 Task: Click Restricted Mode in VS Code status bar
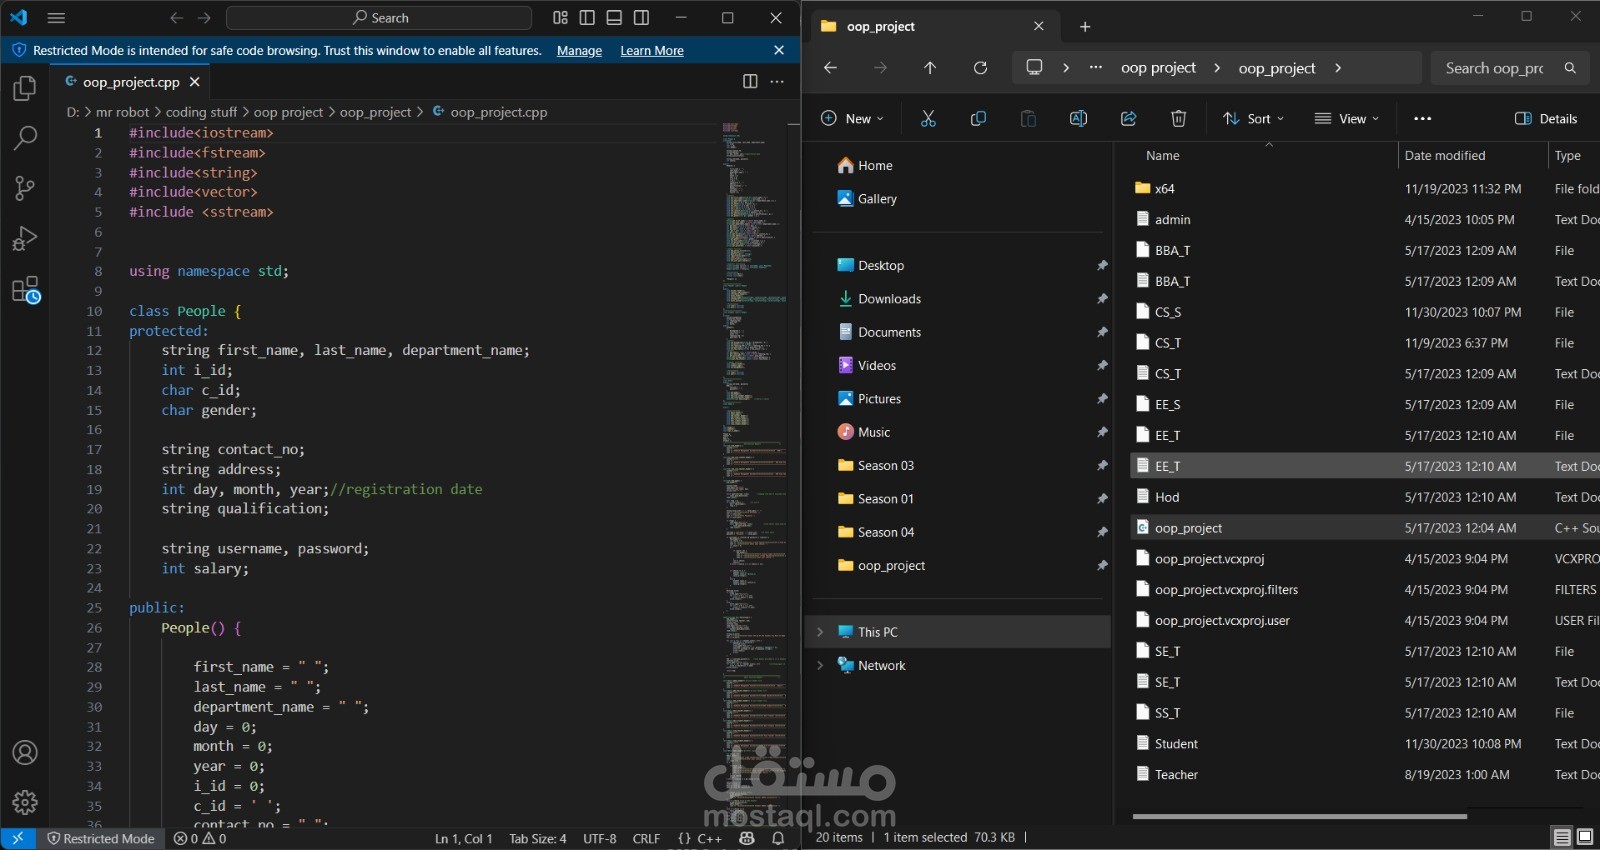(101, 839)
